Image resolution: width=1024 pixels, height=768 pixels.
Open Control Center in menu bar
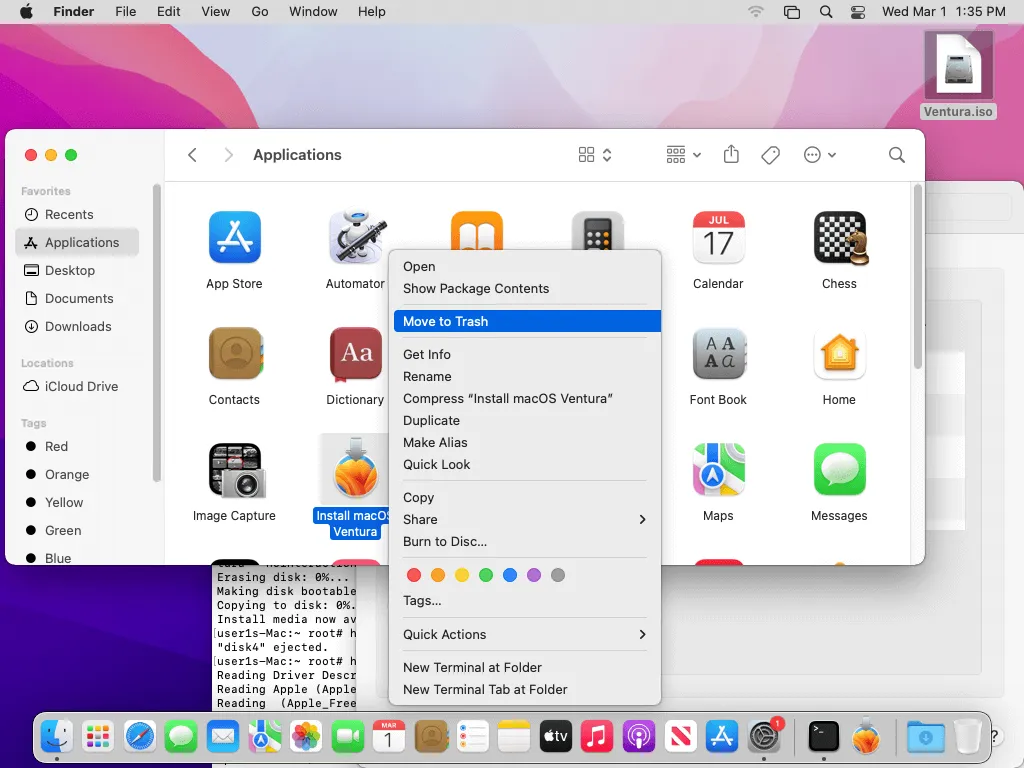[858, 12]
